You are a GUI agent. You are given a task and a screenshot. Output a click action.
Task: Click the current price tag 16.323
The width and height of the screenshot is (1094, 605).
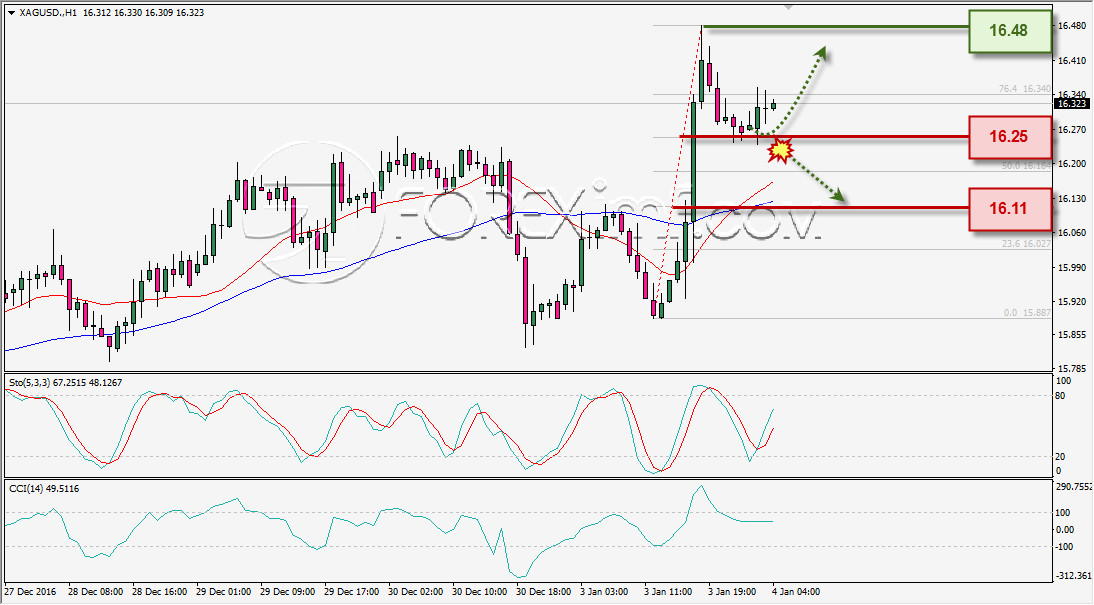[x=1071, y=104]
